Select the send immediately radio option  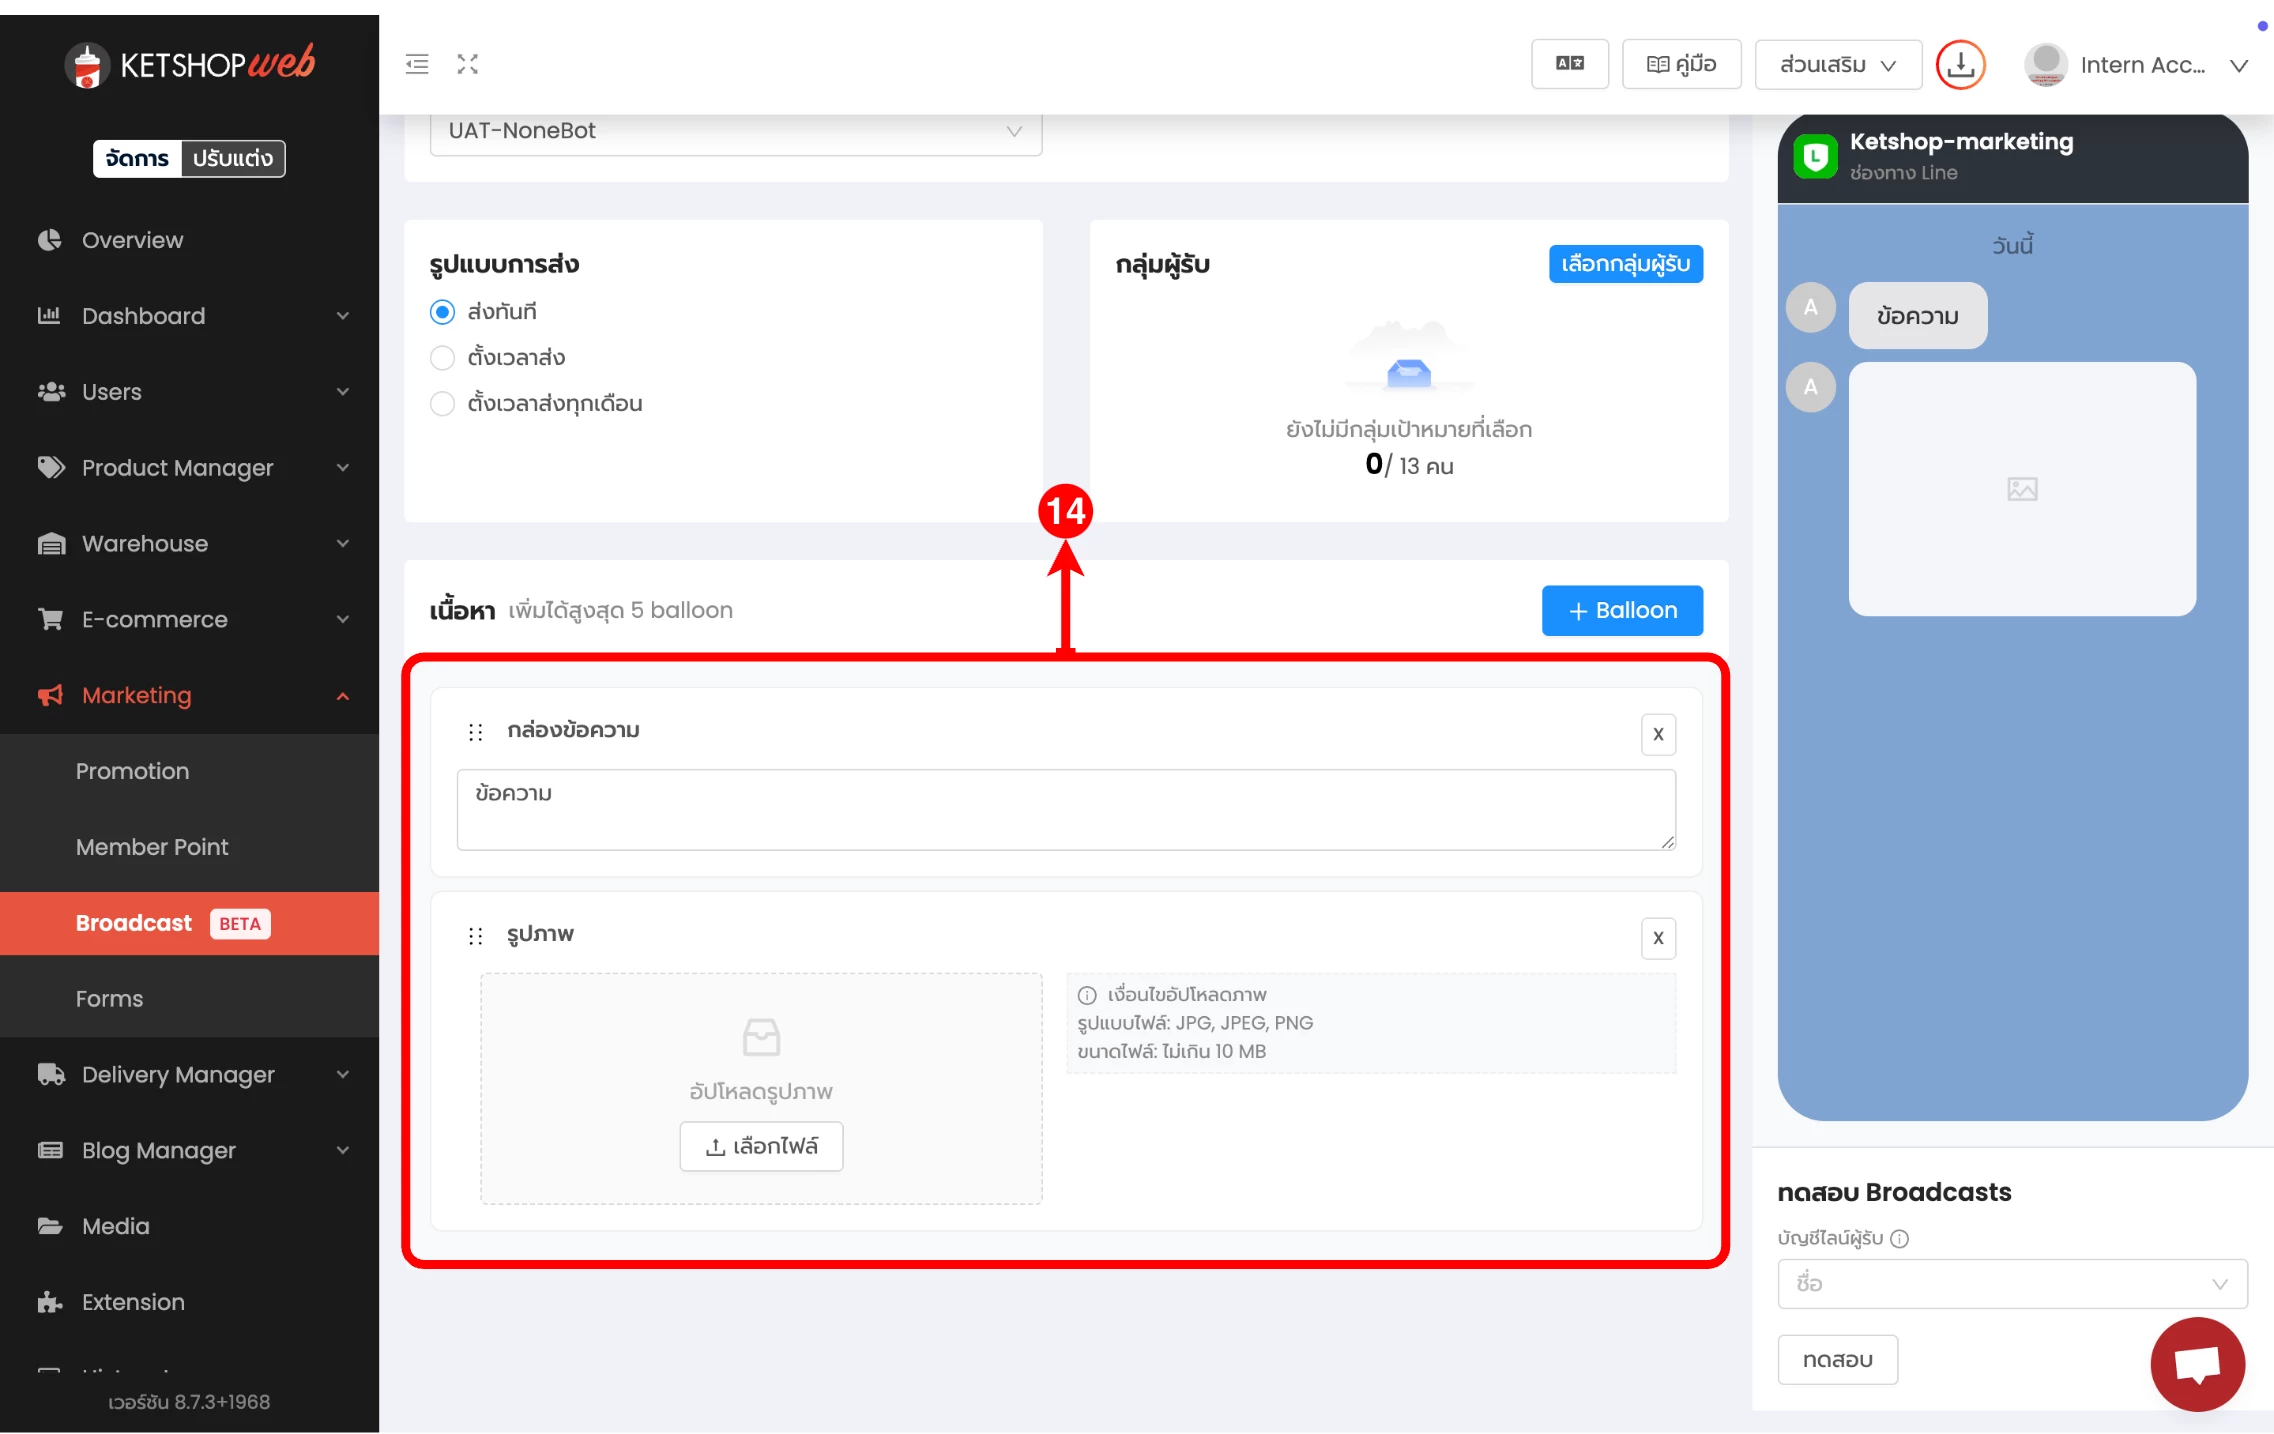tap(442, 312)
